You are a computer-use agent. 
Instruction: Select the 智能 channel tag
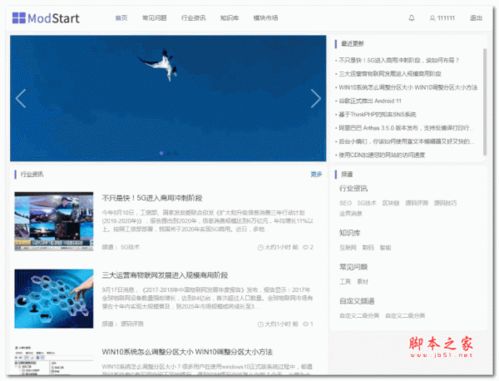385,247
